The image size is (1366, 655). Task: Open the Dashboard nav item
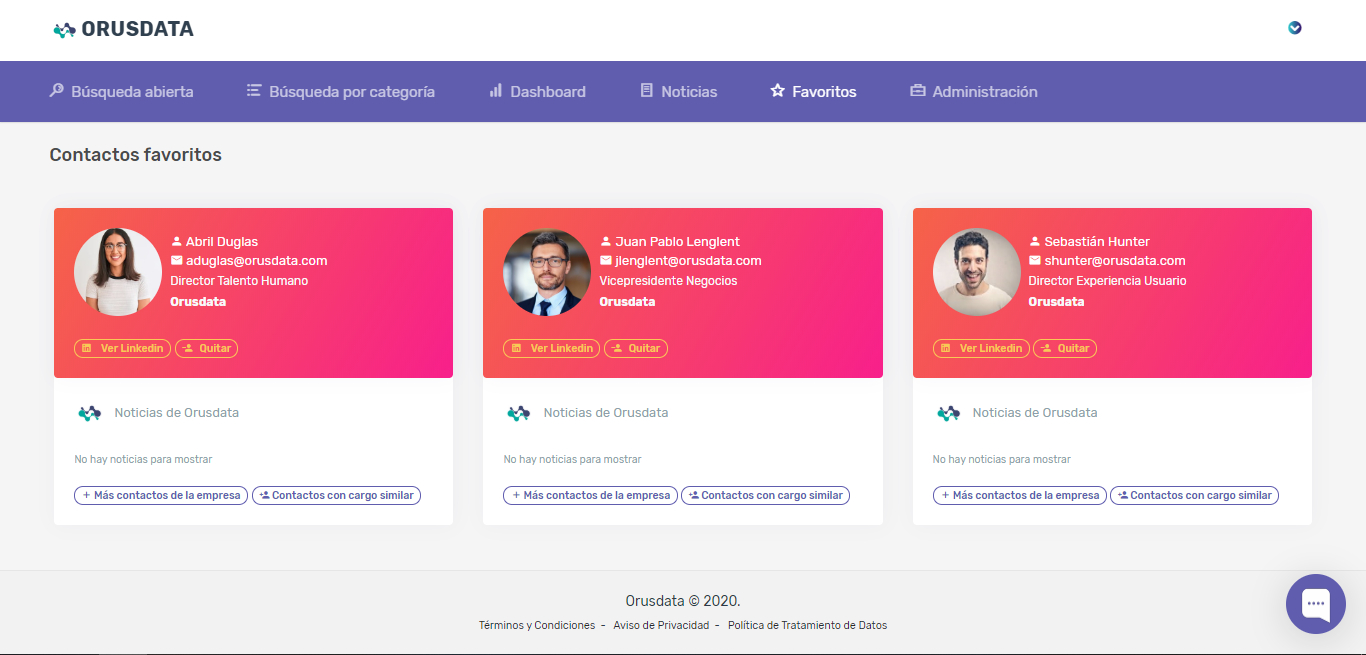pos(537,91)
